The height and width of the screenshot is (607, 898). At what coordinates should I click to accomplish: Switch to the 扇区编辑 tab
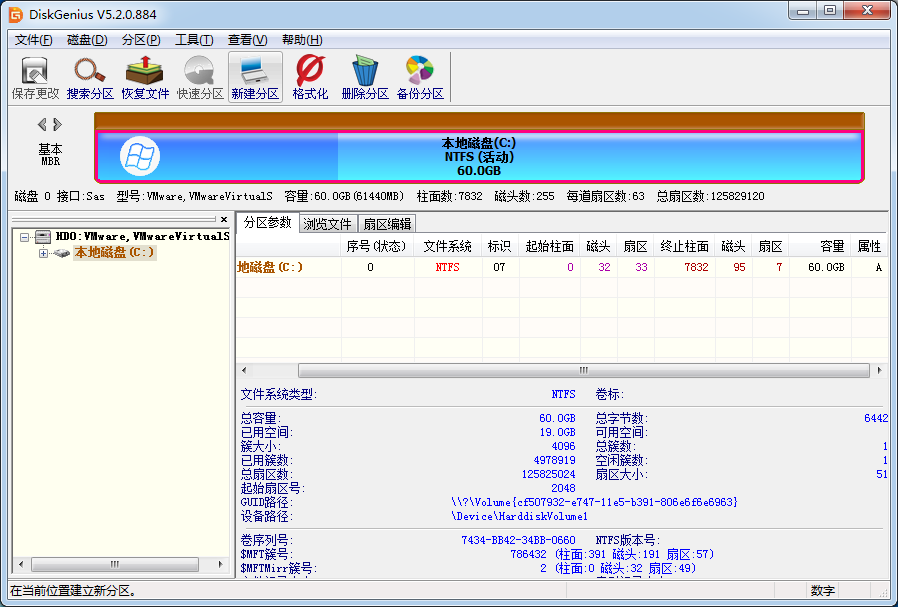click(x=386, y=223)
